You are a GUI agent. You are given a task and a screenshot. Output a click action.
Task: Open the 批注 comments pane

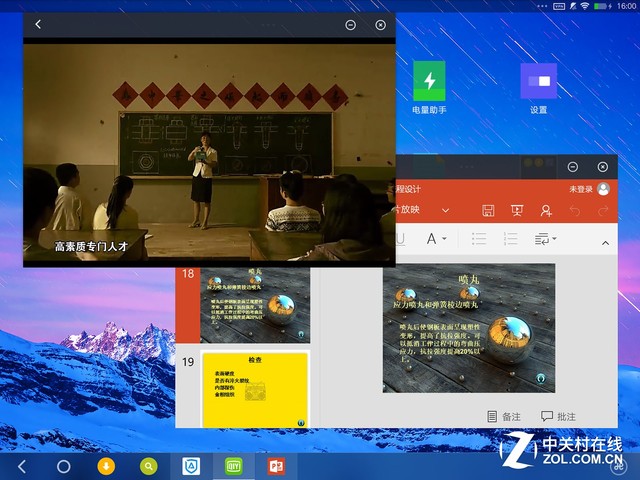pyautogui.click(x=560, y=416)
